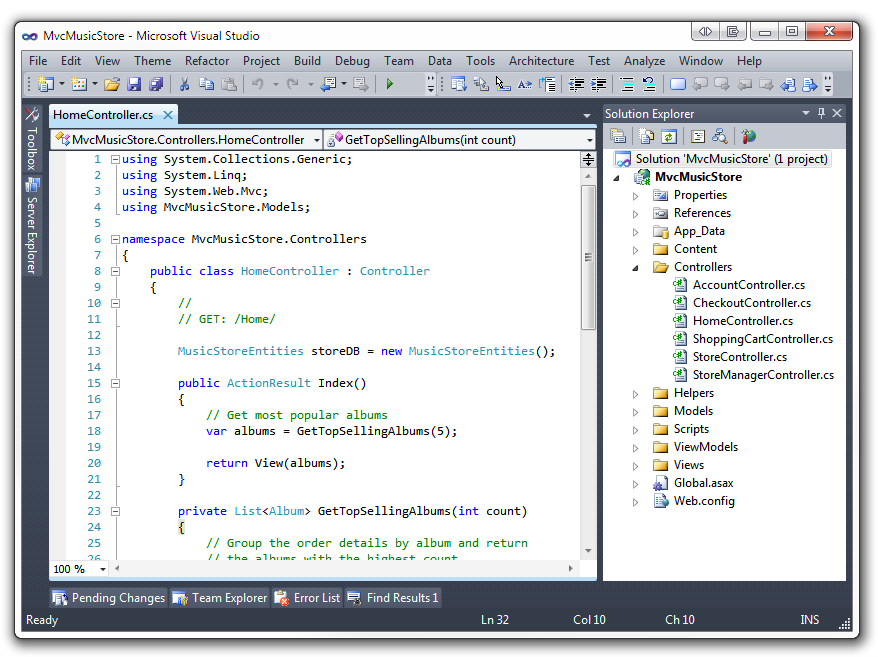Collapse HomeController class outline on line 8

click(x=115, y=271)
